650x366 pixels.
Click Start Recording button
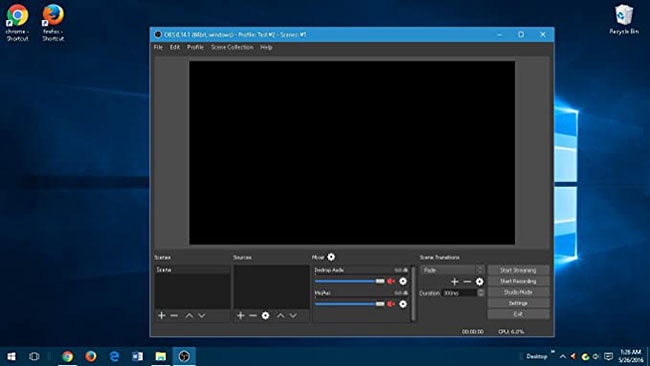coord(518,281)
